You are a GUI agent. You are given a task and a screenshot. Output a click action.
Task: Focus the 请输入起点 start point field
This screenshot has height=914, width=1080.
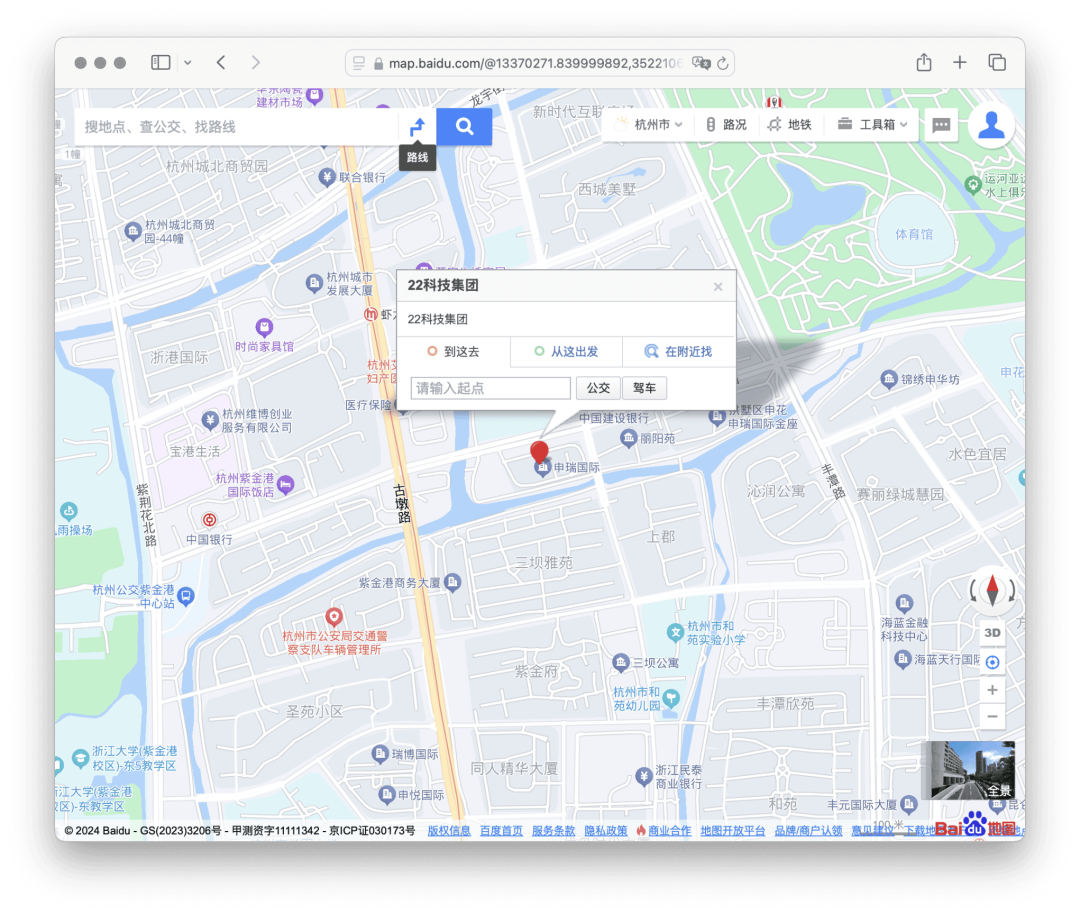pos(490,388)
